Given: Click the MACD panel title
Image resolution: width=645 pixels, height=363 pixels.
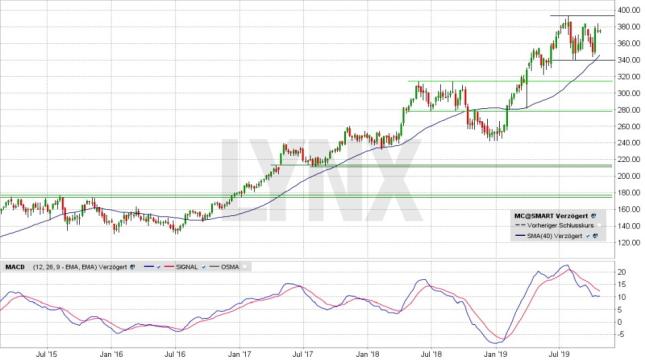Looking at the screenshot, I should coord(15,267).
